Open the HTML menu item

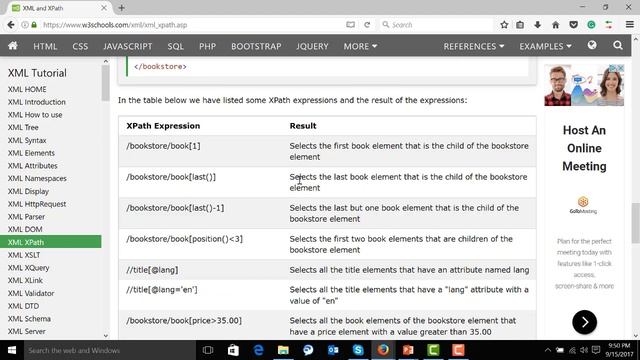(x=45, y=46)
